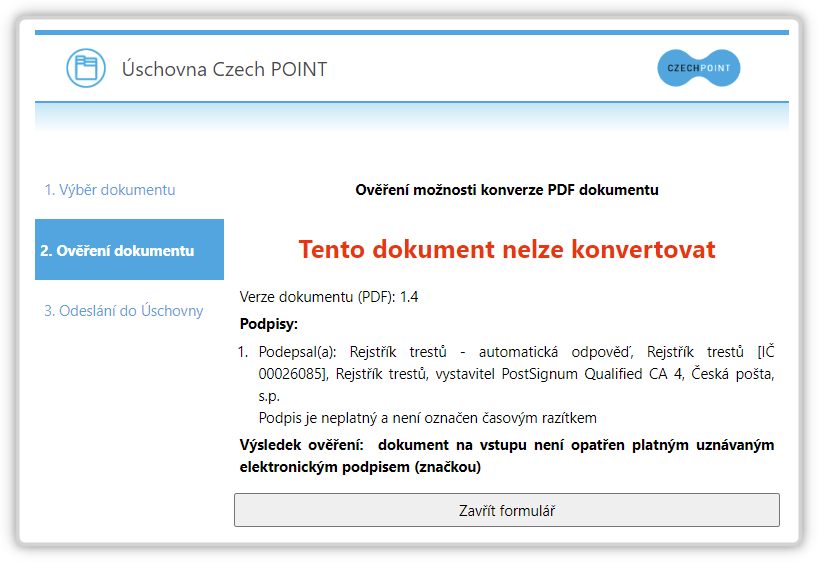Select step 2. Ověření dokumentu
This screenshot has width=818, height=562.
click(x=129, y=249)
